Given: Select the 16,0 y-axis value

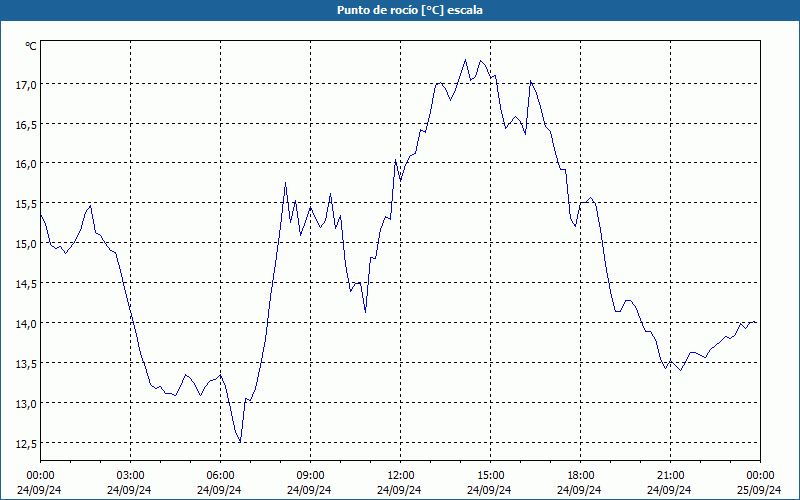Looking at the screenshot, I should tap(26, 164).
